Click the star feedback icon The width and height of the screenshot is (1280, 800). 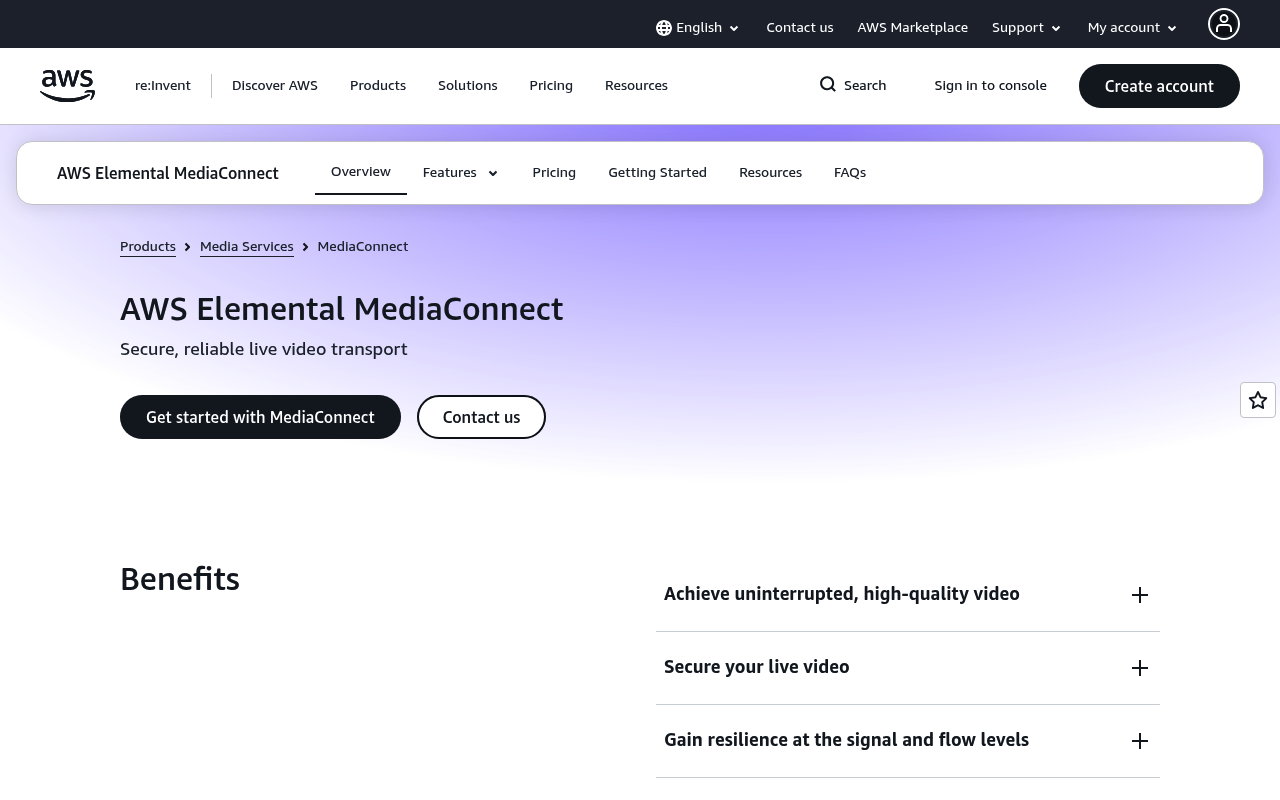tap(1258, 400)
